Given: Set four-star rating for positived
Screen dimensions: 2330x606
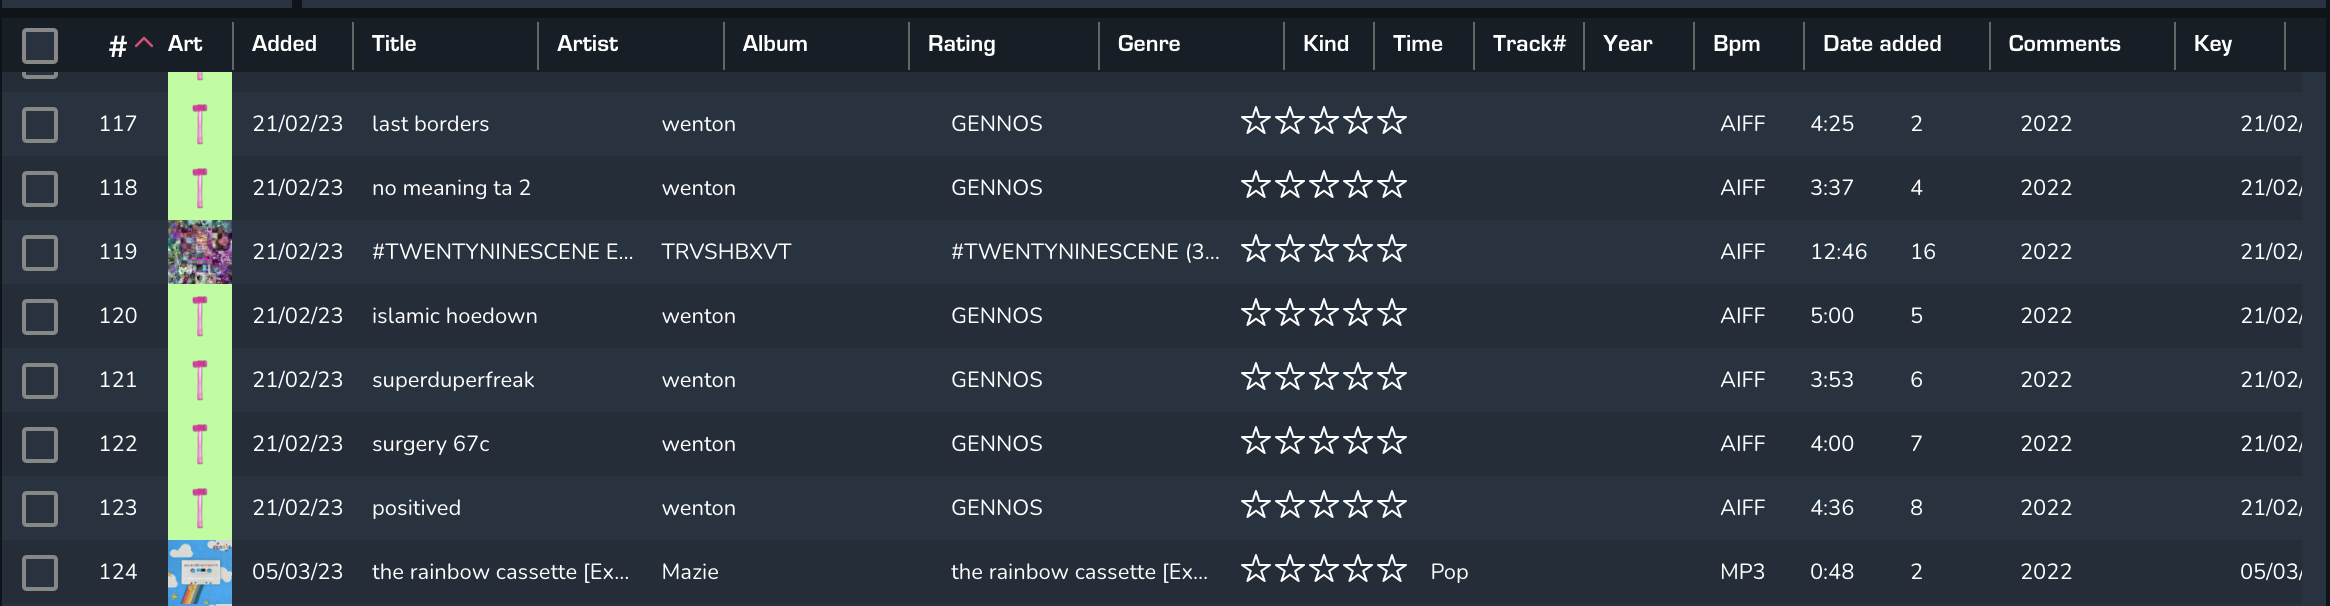Looking at the screenshot, I should (x=1358, y=506).
